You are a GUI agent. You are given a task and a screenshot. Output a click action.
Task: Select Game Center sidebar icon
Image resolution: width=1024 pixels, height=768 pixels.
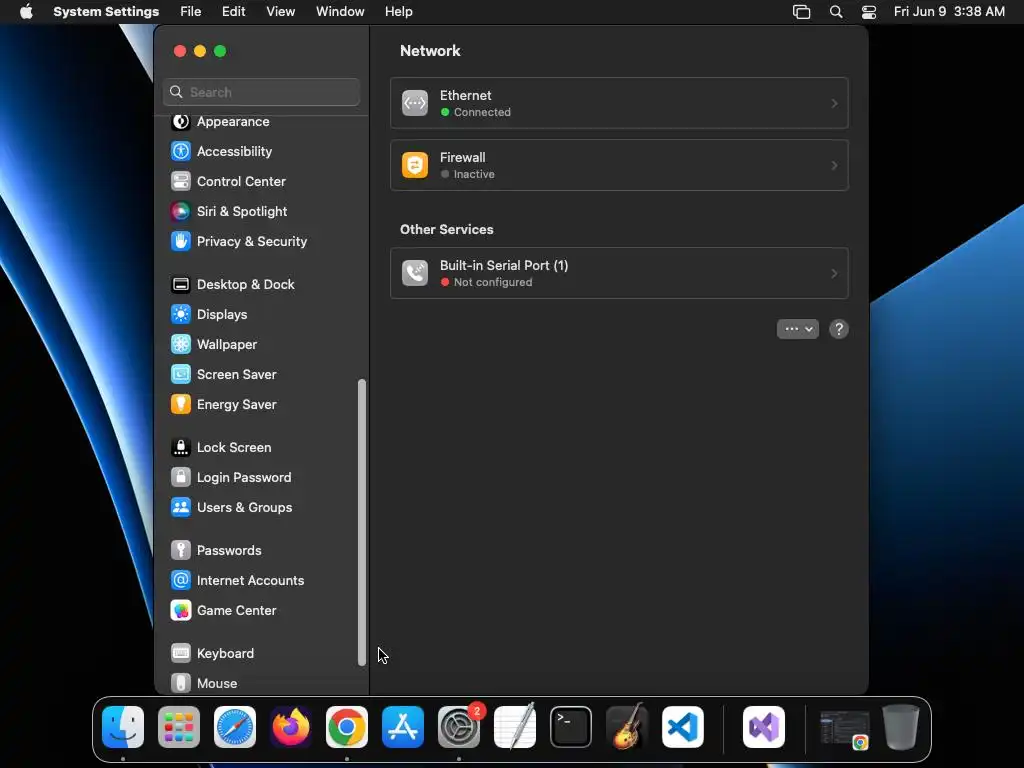pyautogui.click(x=181, y=611)
